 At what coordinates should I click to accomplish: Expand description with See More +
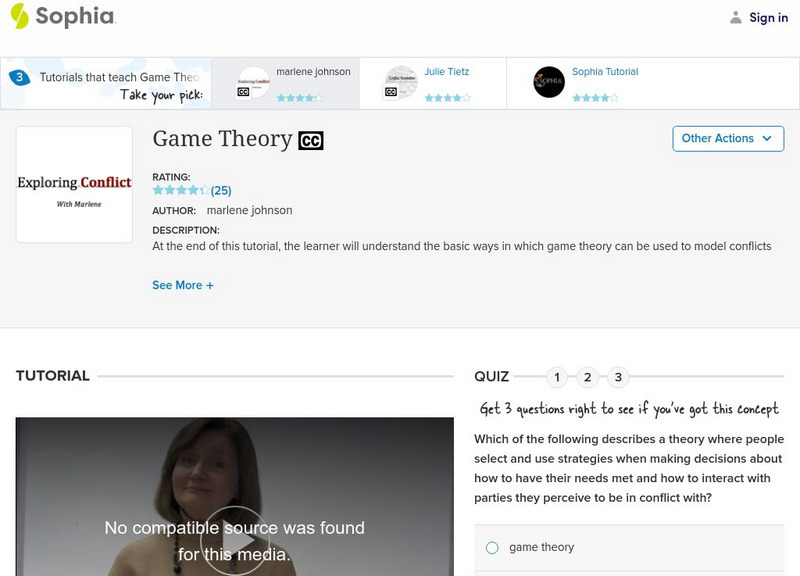(183, 285)
